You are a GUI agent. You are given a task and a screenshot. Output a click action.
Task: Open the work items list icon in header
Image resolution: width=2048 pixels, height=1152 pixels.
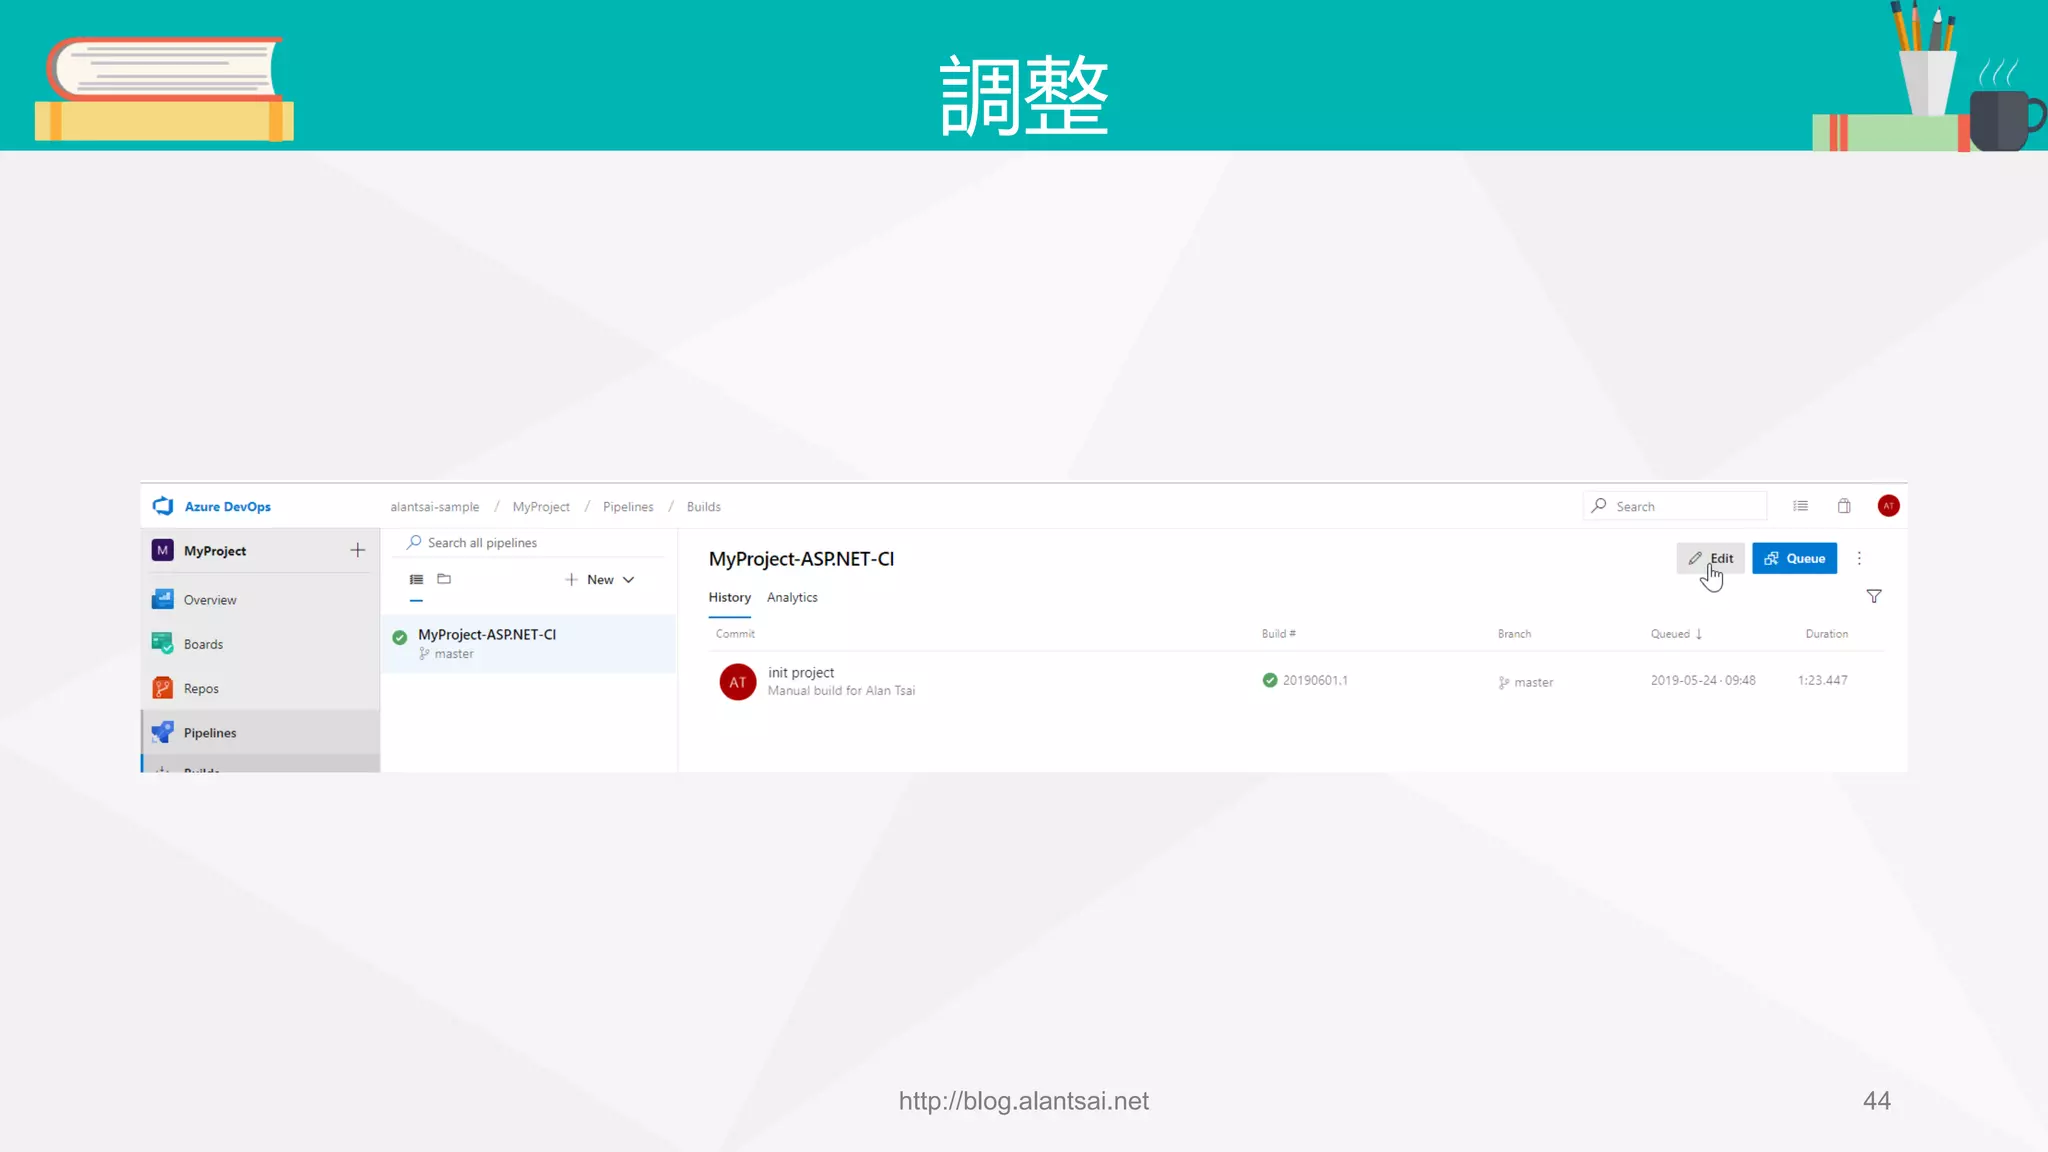[x=1801, y=506]
